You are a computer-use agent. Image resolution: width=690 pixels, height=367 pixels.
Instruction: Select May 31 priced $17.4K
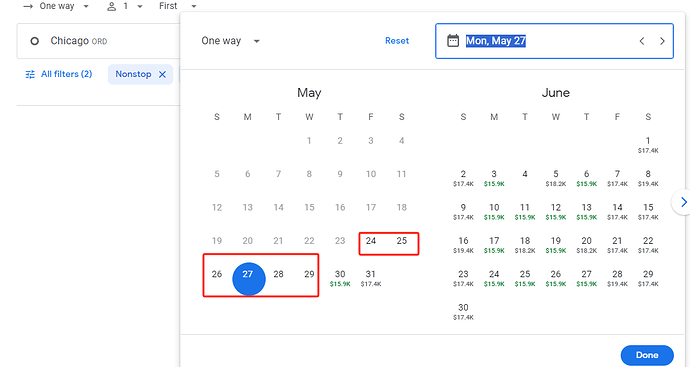pos(371,278)
